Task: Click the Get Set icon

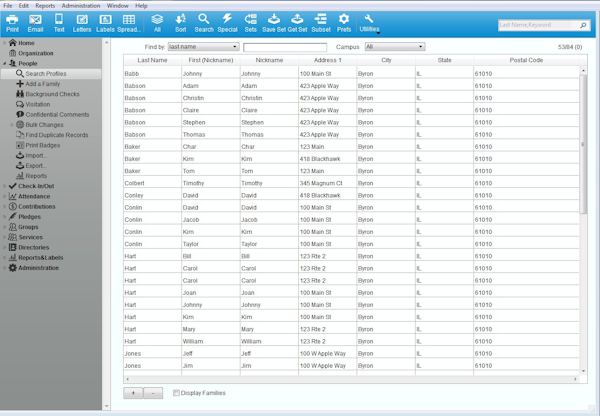Action: [x=297, y=23]
